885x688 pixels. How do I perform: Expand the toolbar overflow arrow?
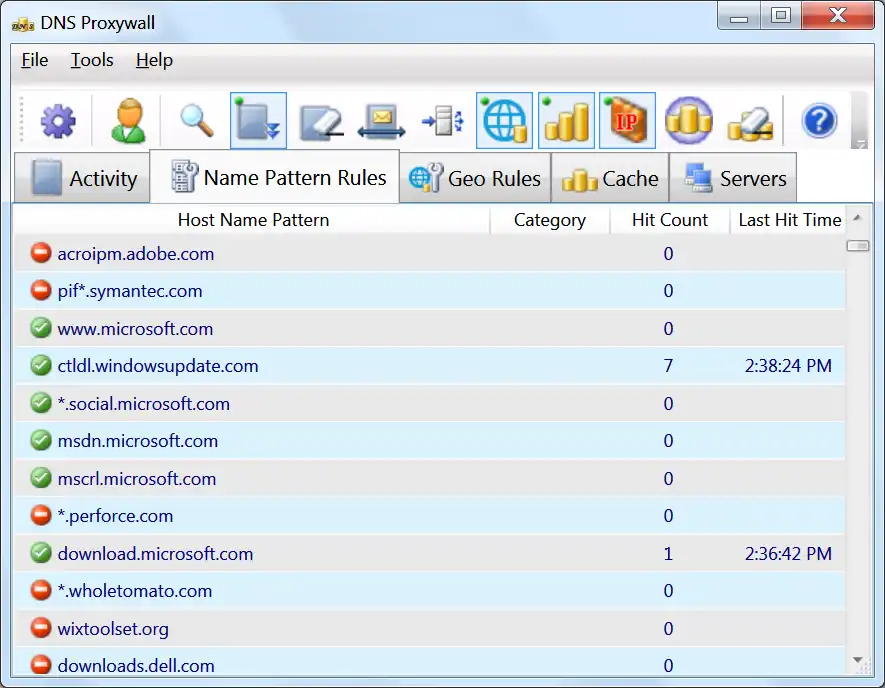coord(860,144)
